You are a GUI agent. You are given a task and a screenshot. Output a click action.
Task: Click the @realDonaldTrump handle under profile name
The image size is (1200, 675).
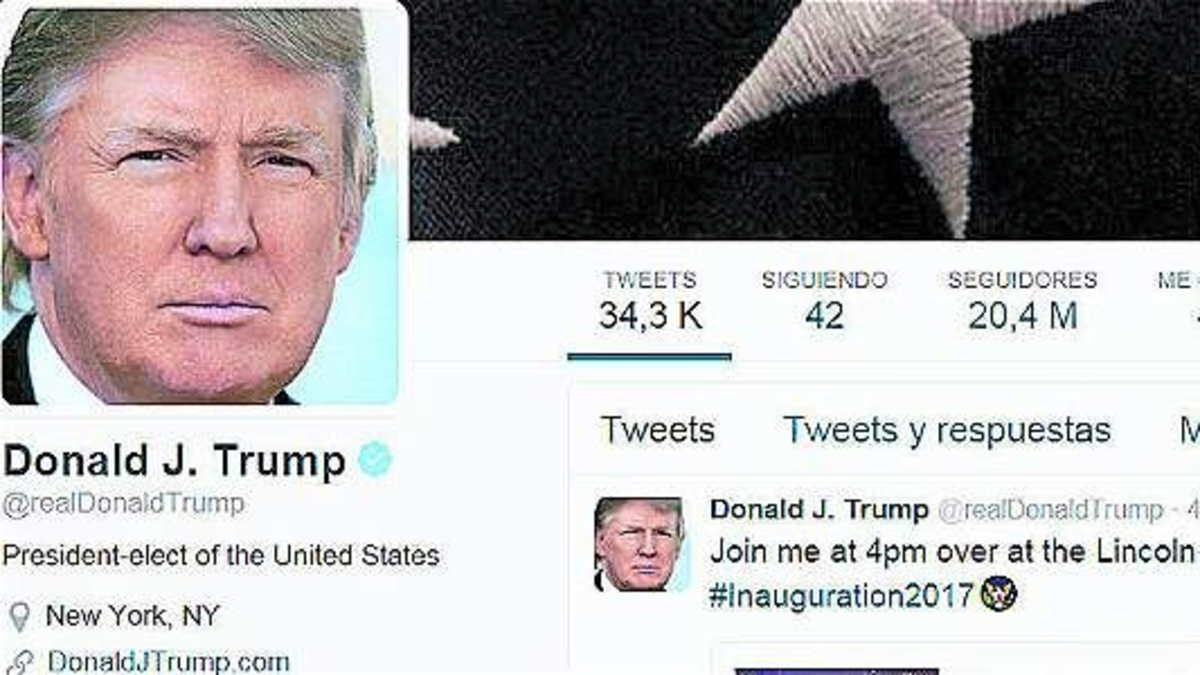123,504
